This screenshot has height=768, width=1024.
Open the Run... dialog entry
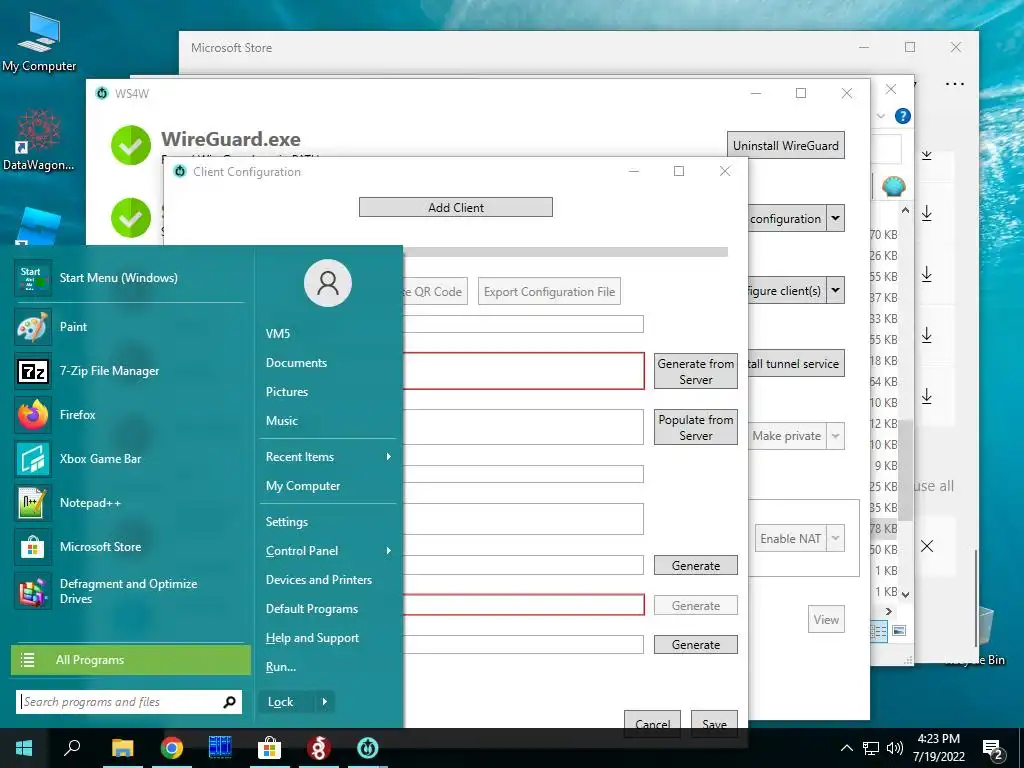[281, 667]
